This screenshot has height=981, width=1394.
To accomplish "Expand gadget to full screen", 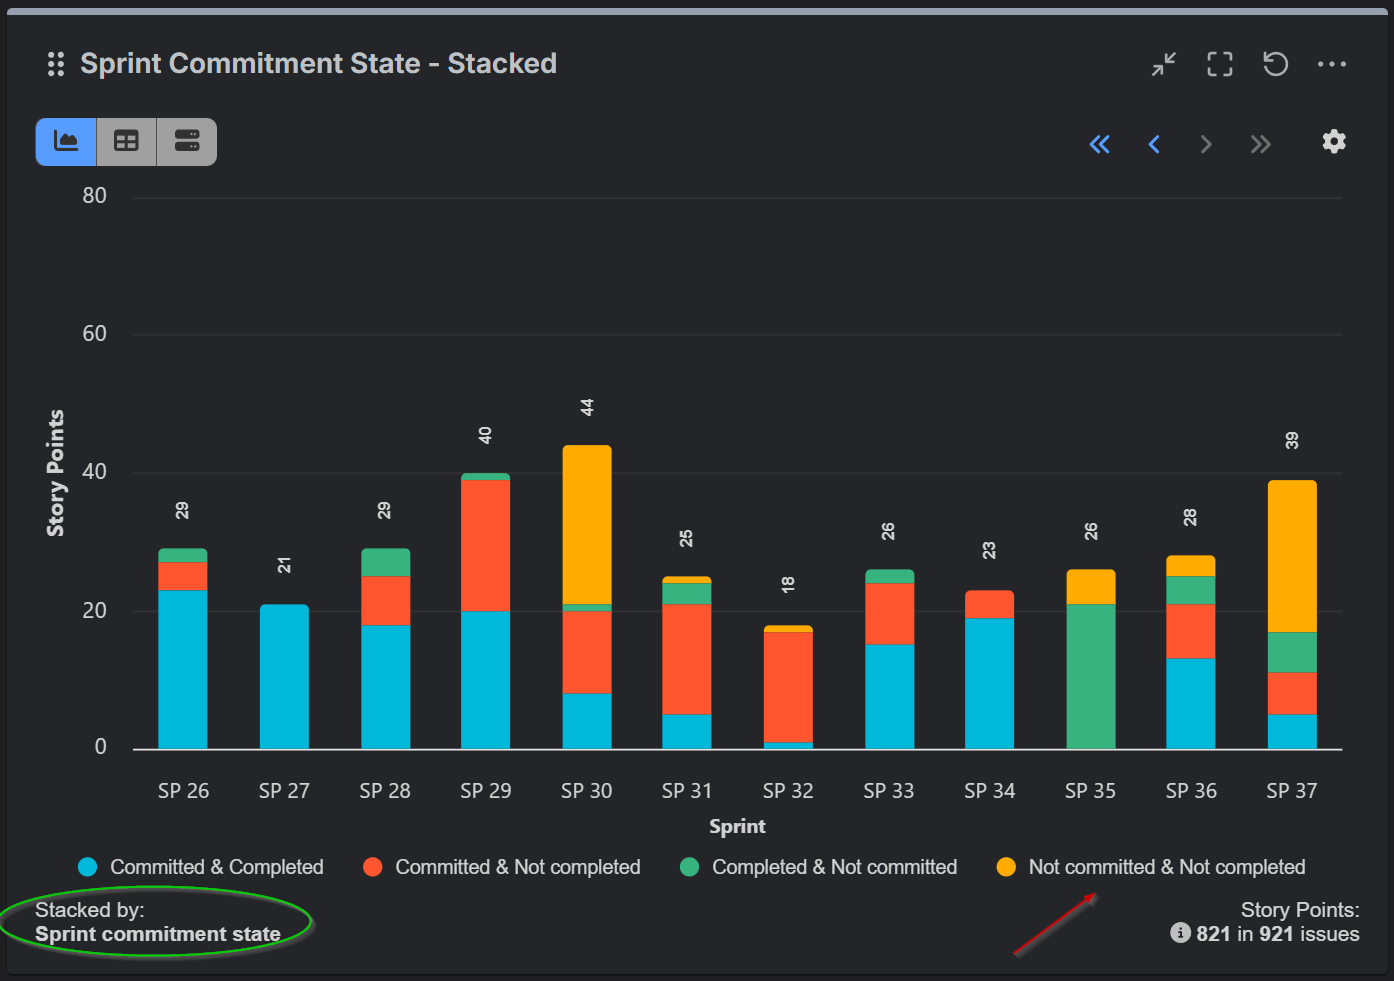I will point(1219,64).
